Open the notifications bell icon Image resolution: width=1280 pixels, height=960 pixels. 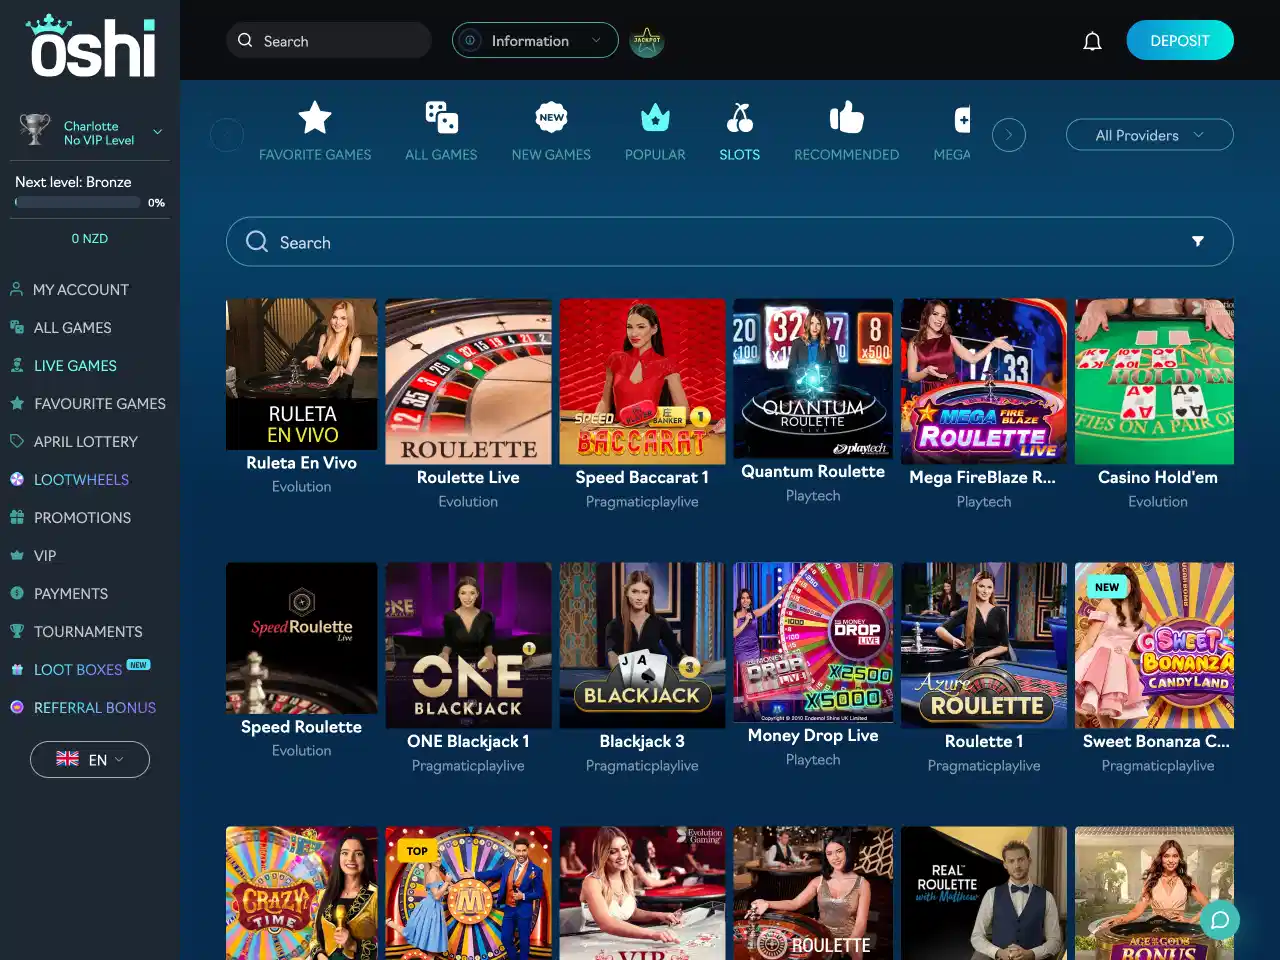1092,41
